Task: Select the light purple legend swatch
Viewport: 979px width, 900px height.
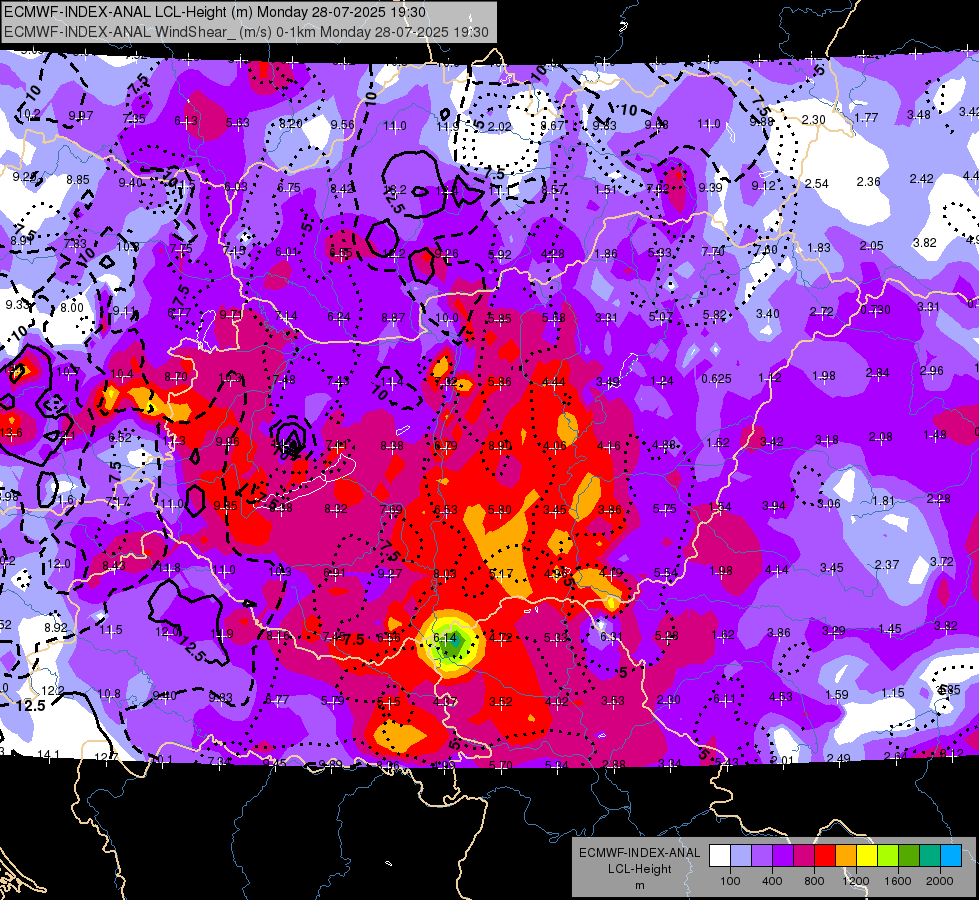Action: [762, 856]
